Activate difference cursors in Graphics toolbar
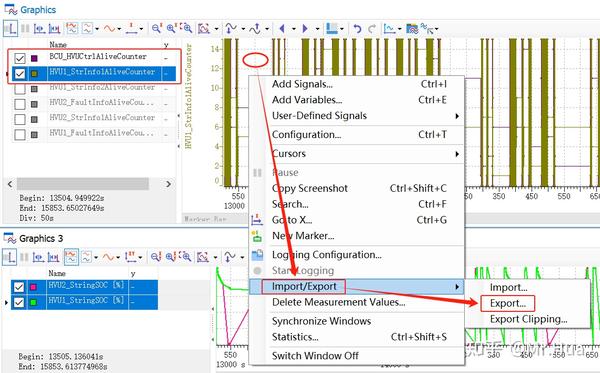 pos(54,28)
